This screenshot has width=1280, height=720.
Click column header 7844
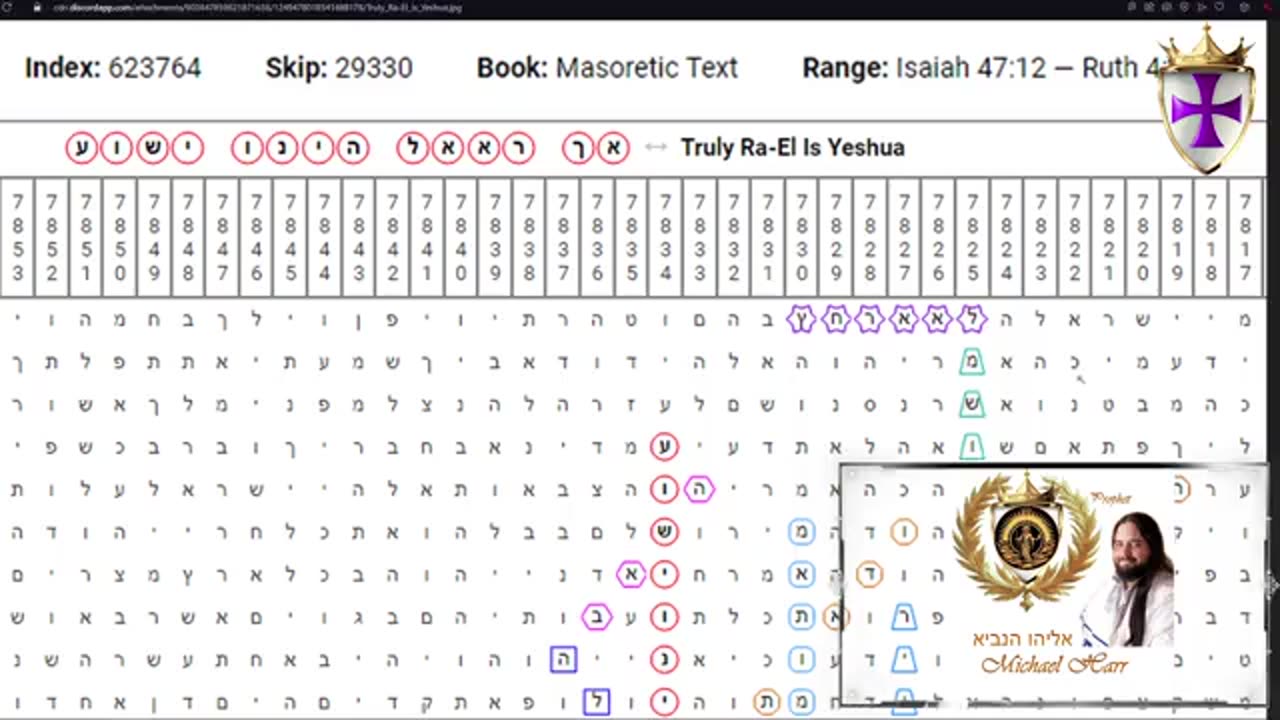(x=324, y=238)
